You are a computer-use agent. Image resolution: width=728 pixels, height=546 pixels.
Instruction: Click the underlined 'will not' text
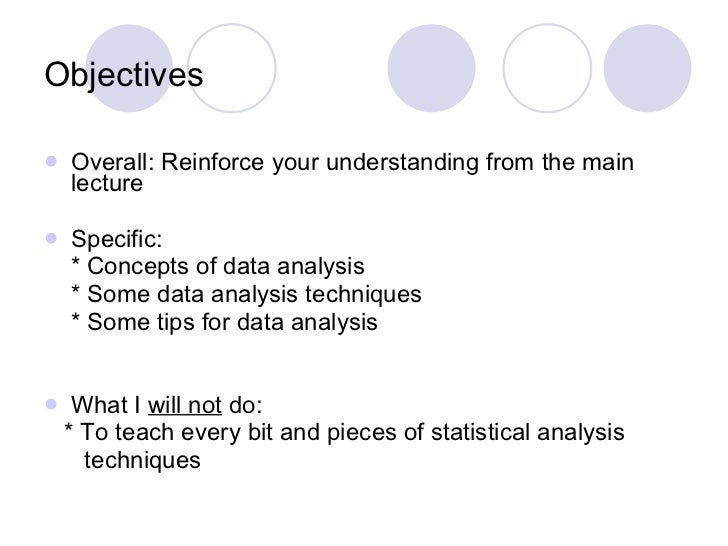185,405
